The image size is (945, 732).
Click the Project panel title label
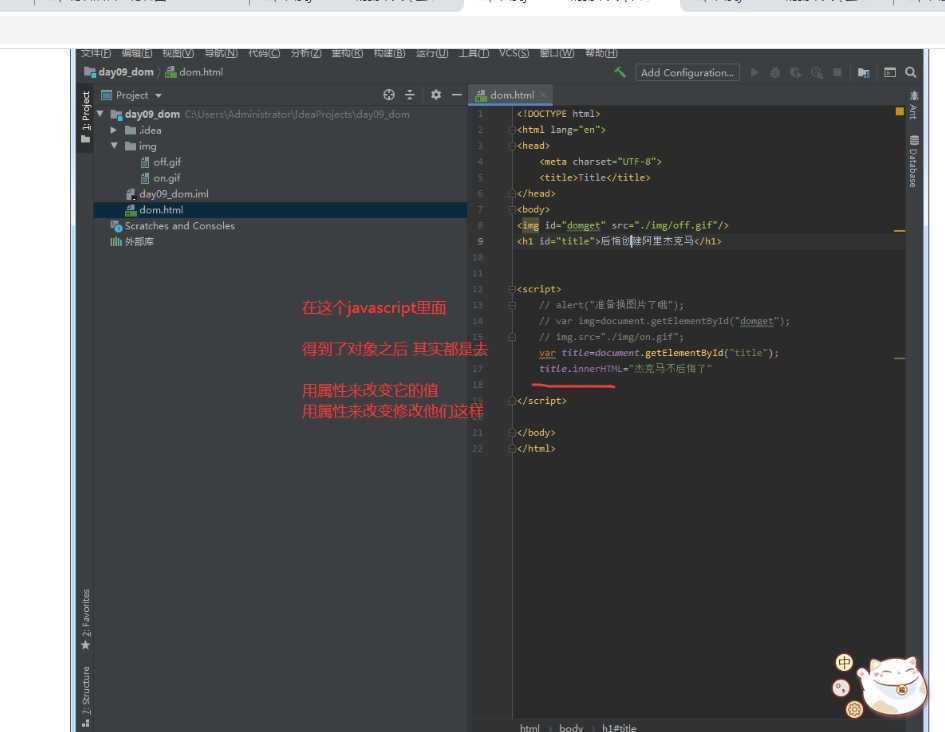(x=131, y=95)
